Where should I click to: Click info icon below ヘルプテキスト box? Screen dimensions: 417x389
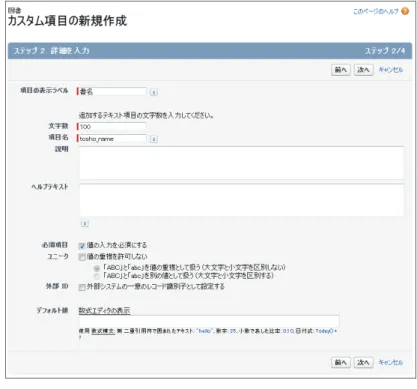(x=85, y=223)
